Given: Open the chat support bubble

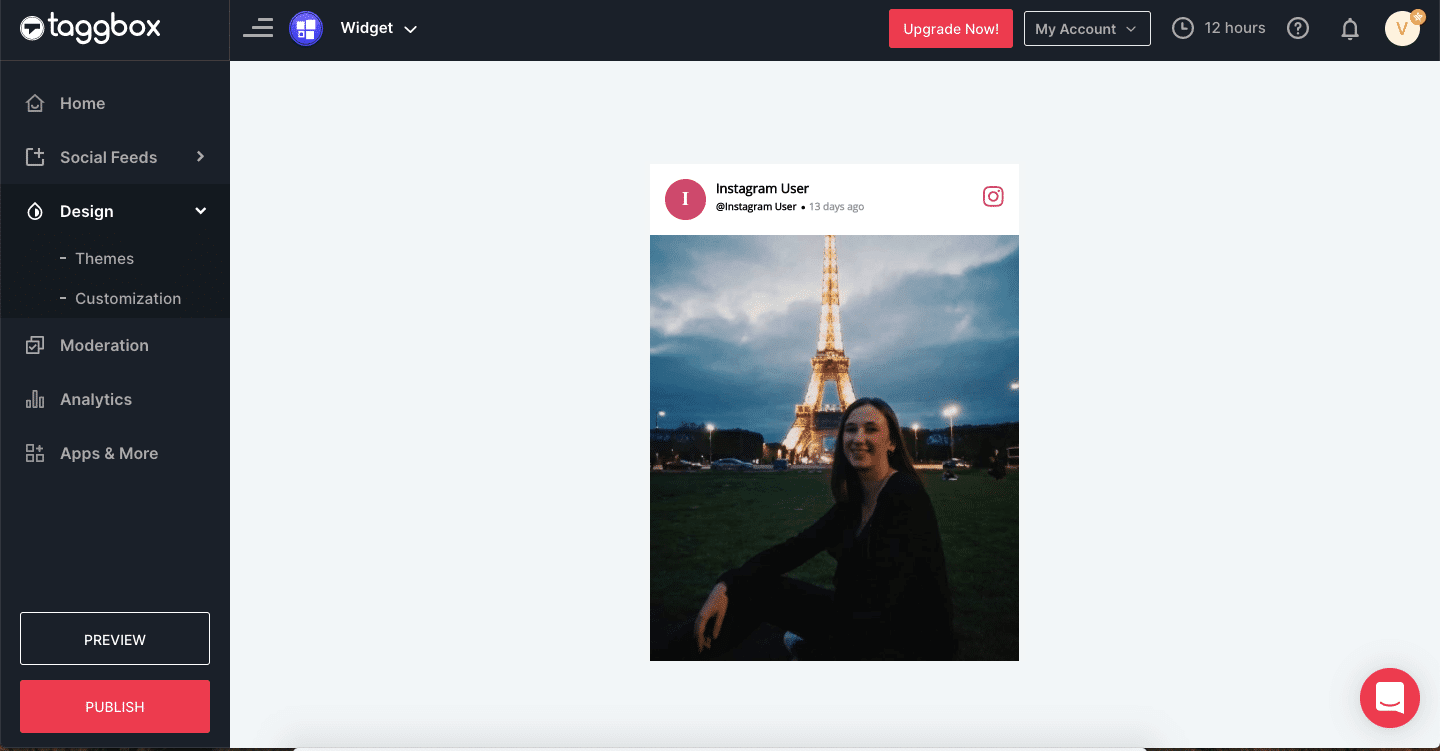Looking at the screenshot, I should [1389, 697].
